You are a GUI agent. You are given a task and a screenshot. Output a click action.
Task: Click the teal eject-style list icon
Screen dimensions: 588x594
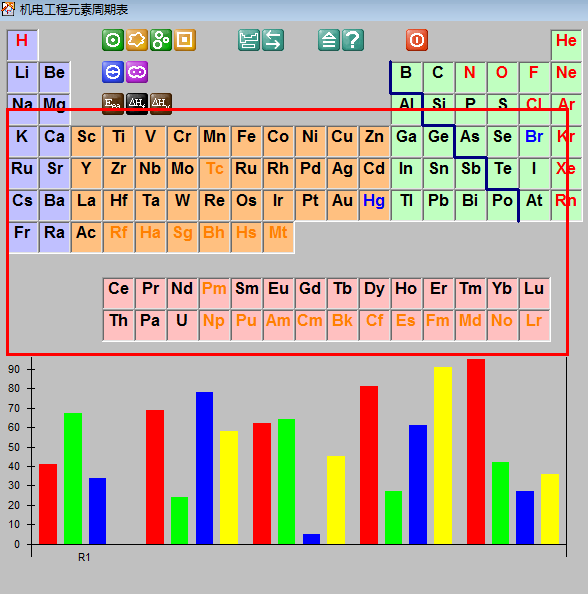[x=329, y=40]
